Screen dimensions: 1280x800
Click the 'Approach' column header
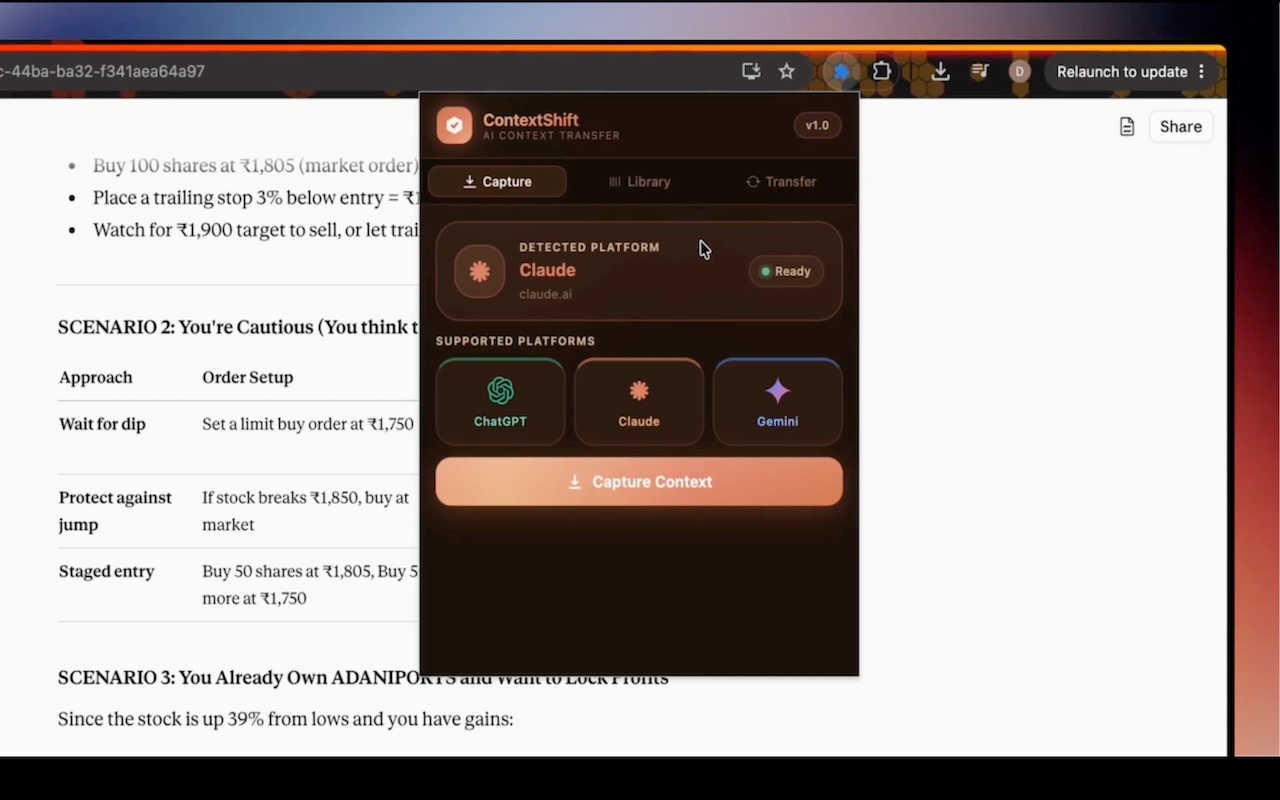(x=96, y=378)
